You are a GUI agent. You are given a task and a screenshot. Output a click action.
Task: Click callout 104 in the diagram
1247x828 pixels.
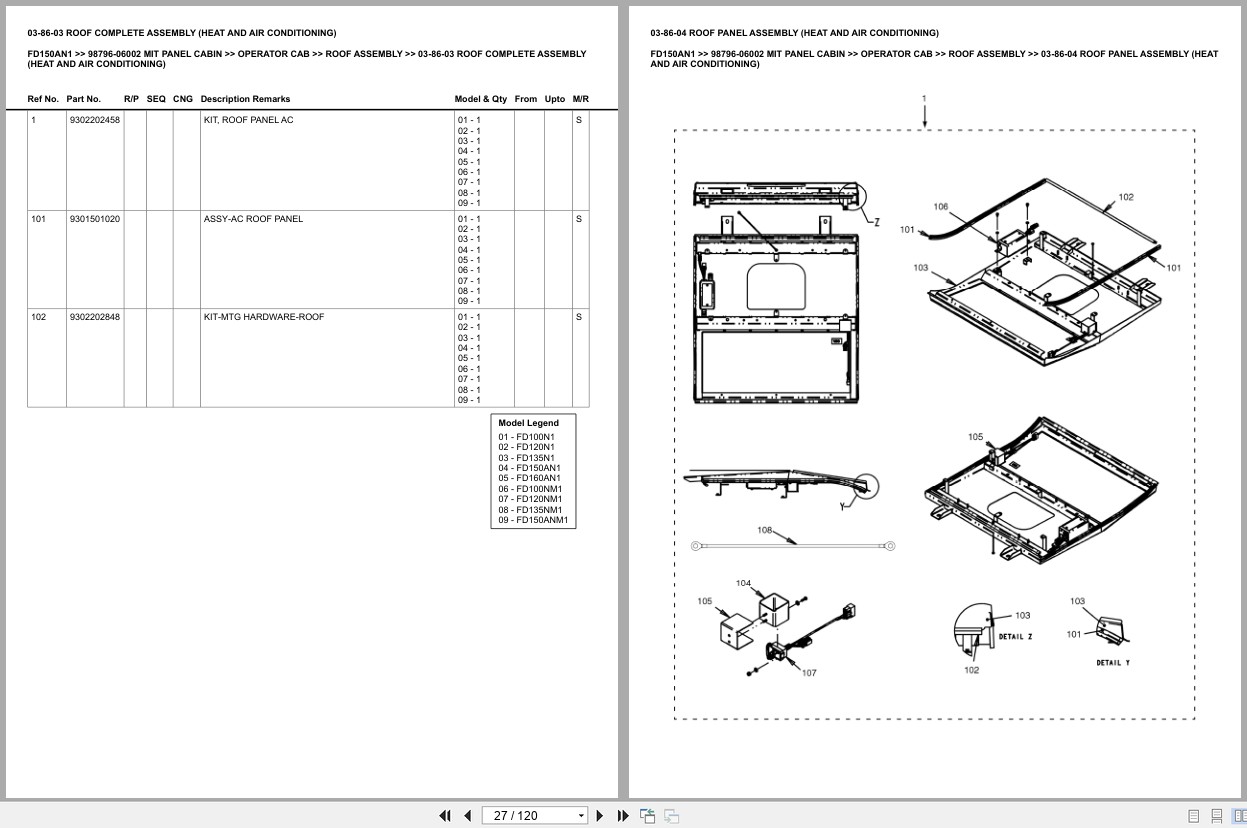click(x=743, y=583)
